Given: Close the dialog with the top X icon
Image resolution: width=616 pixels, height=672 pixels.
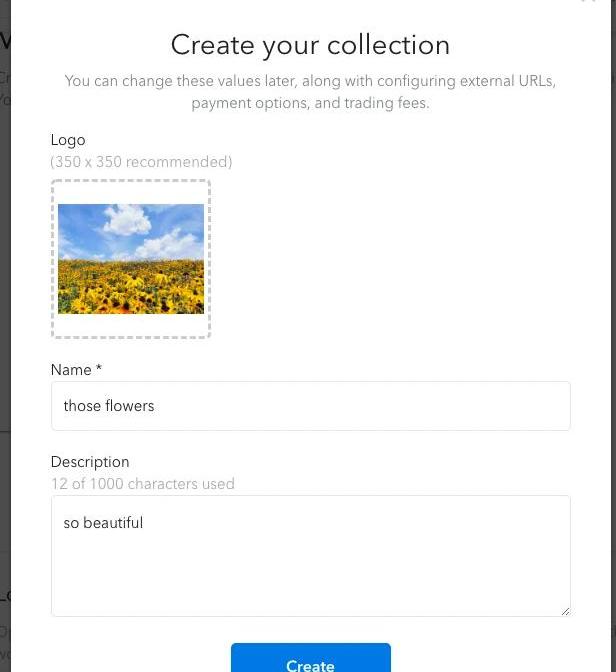Looking at the screenshot, I should point(588,2).
